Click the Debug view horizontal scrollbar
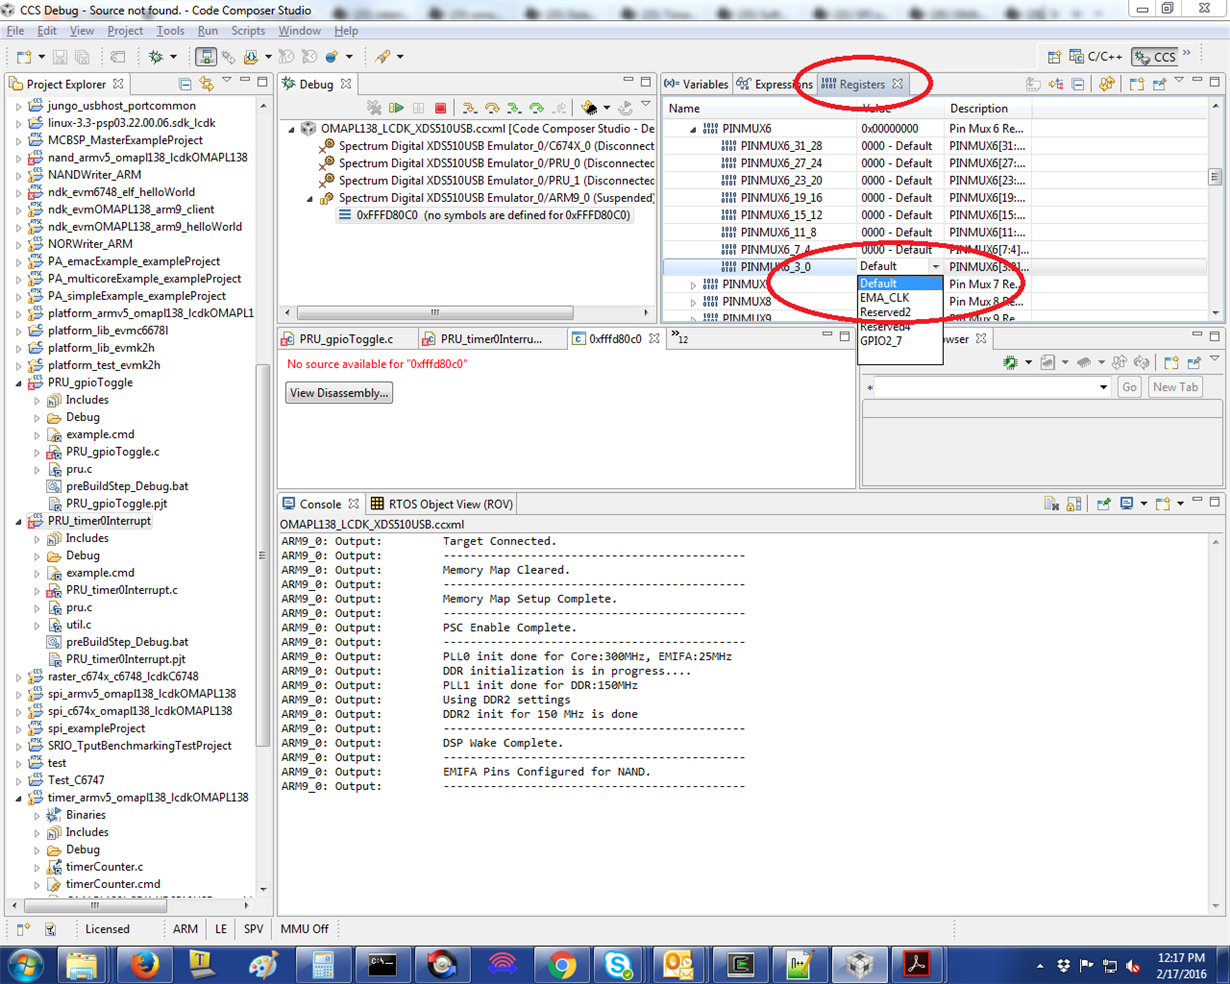Image resolution: width=1230 pixels, height=984 pixels. point(435,313)
